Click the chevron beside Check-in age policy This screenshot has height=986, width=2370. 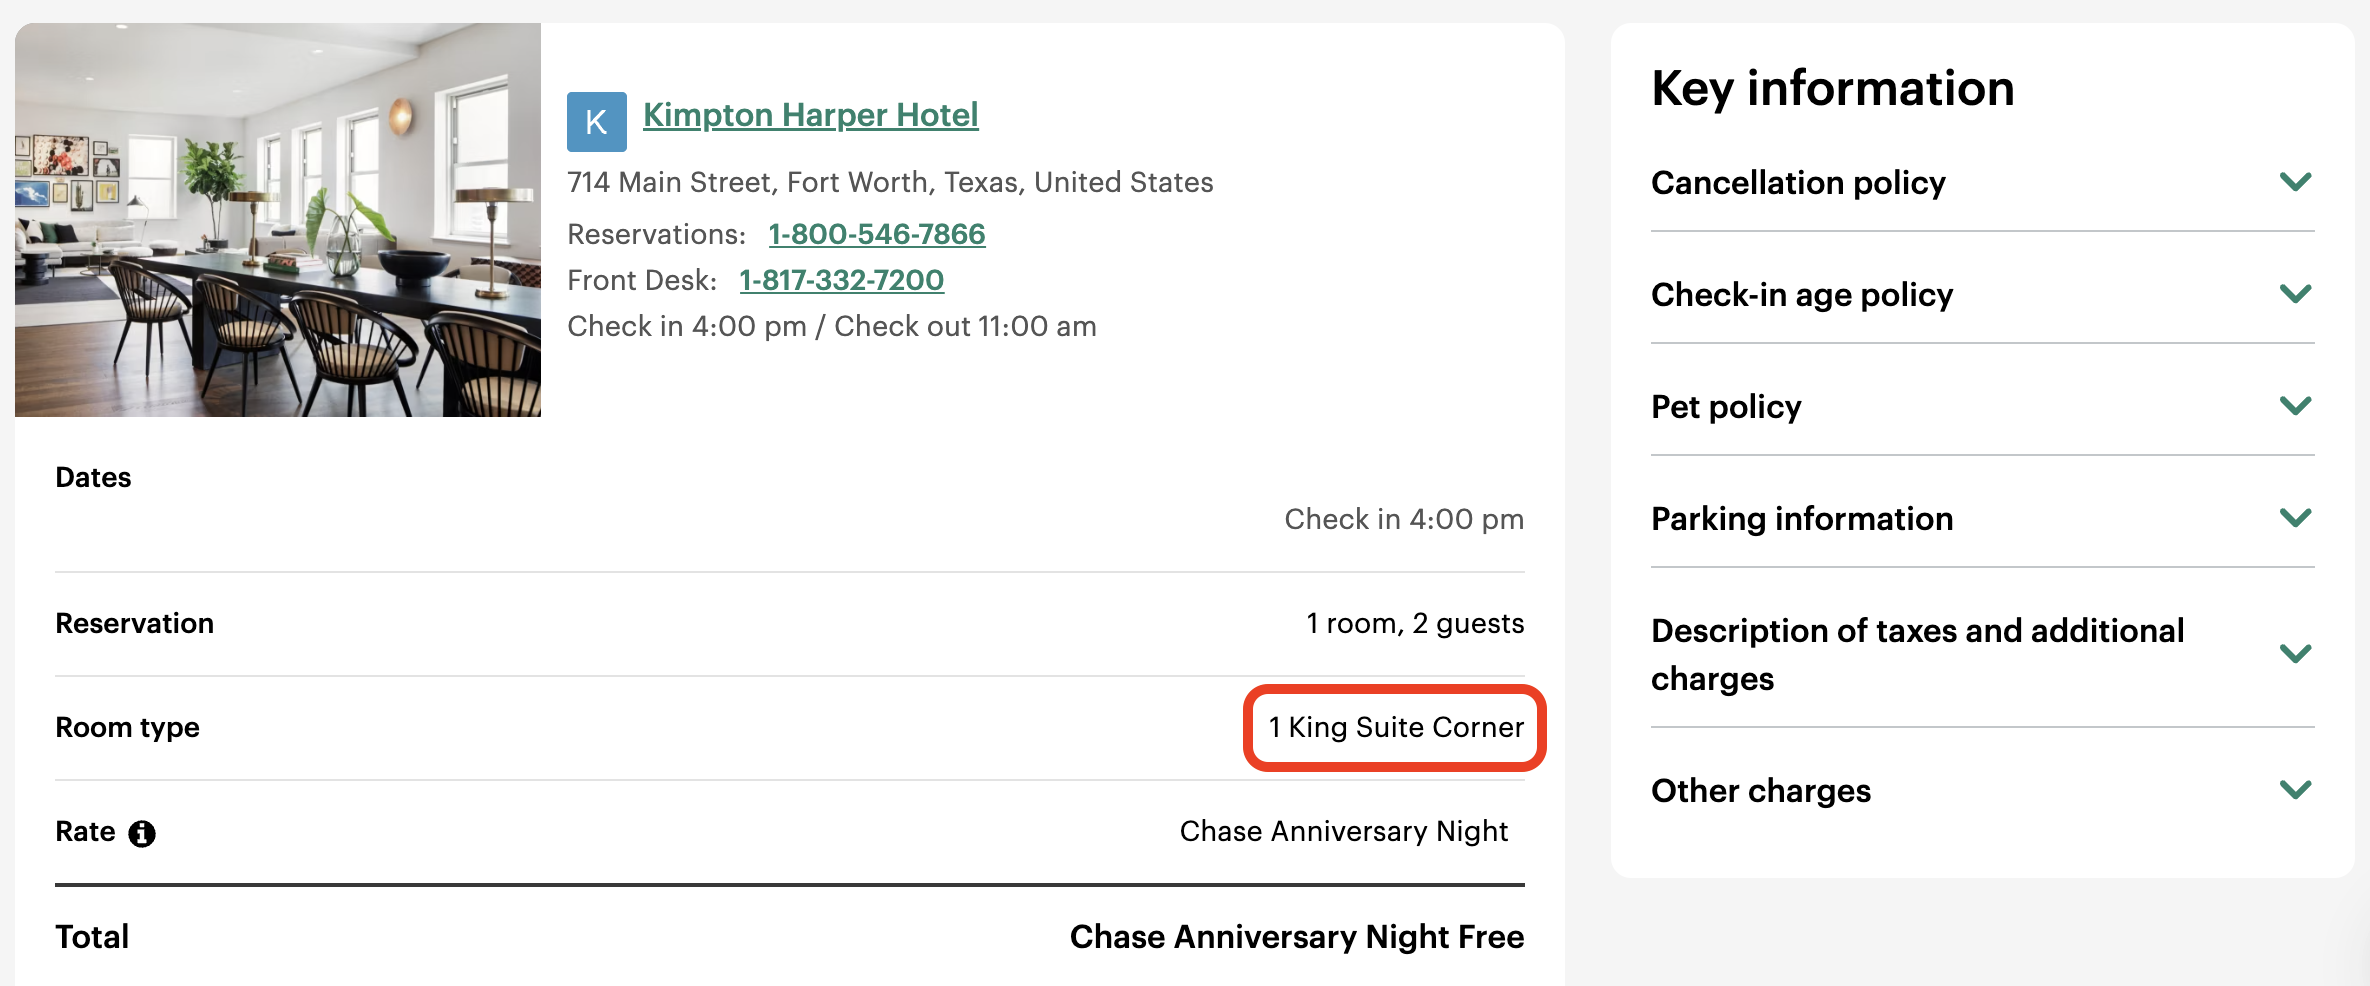(2295, 294)
